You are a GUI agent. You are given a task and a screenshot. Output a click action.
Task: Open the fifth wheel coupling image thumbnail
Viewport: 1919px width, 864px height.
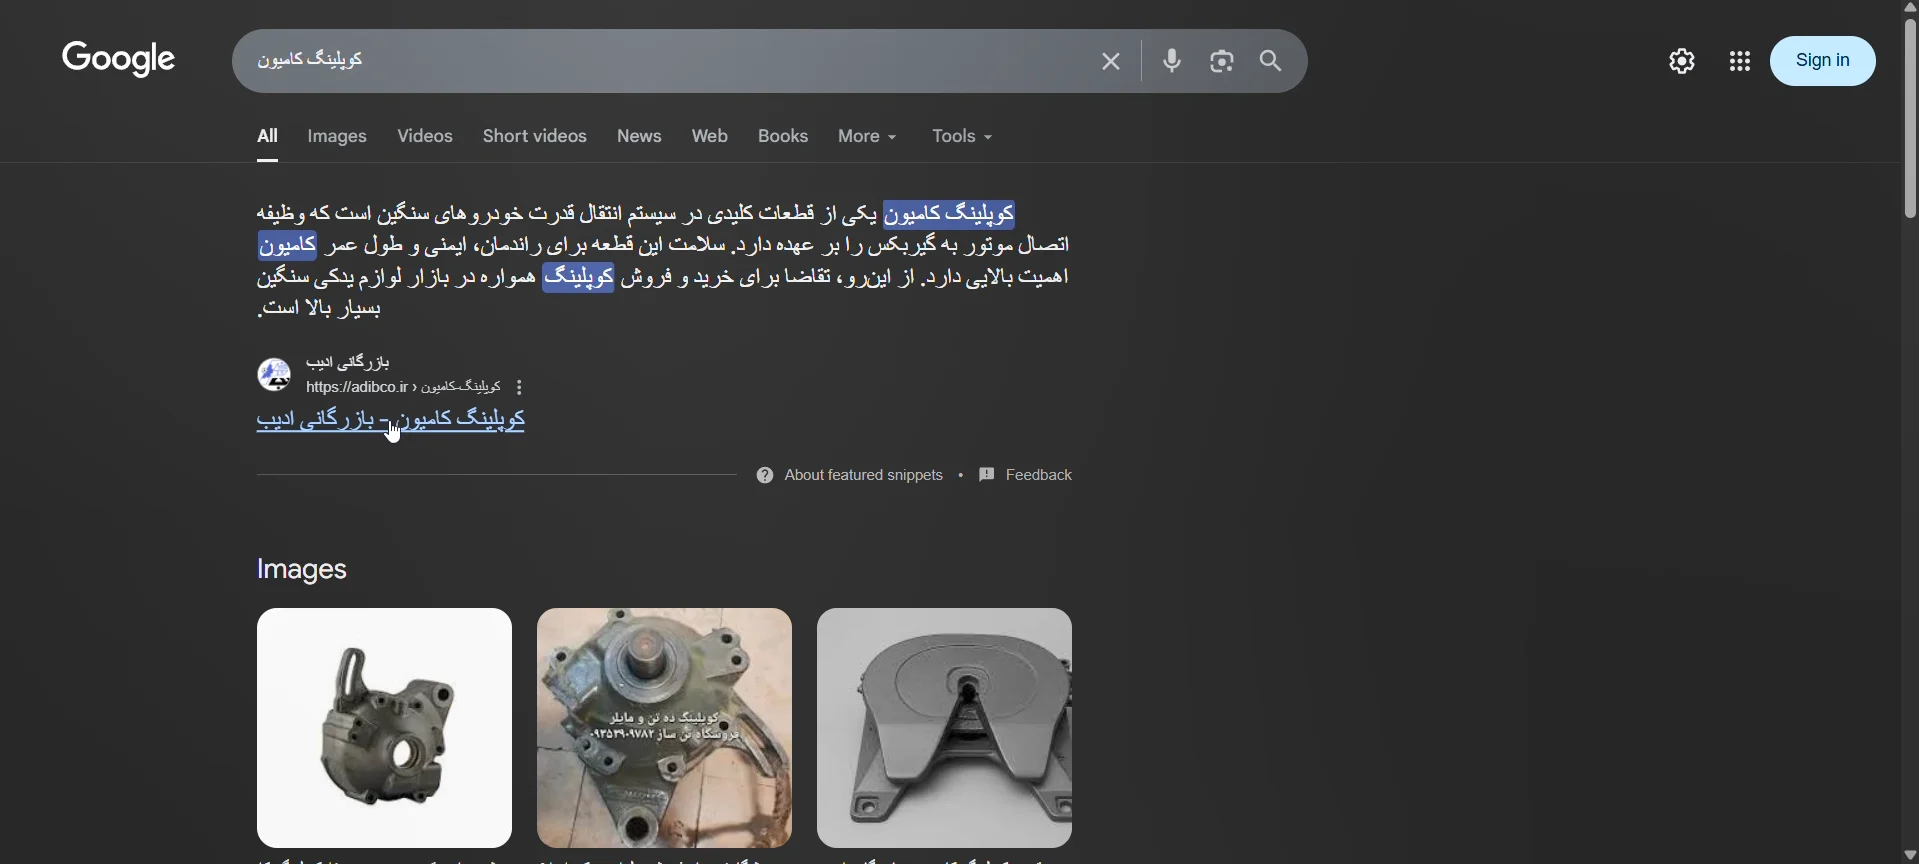[x=944, y=728]
